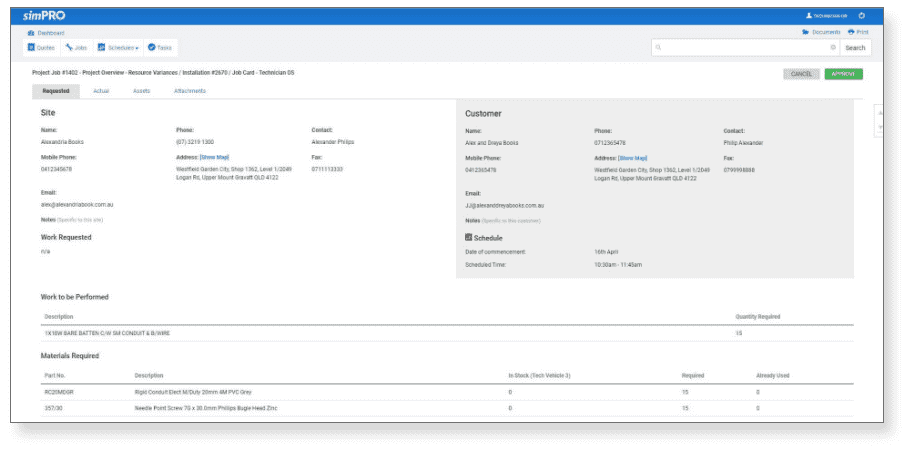The image size is (910, 452).
Task: Click site email alex@alexandriabook.com.au
Action: point(77,205)
